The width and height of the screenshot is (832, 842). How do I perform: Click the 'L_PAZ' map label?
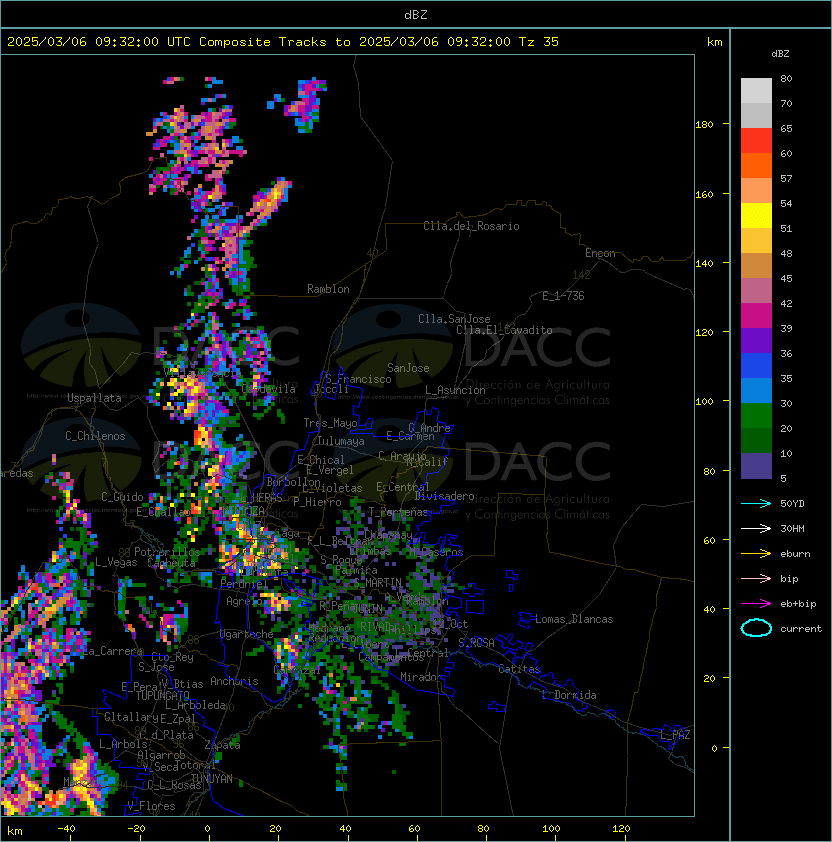tap(675, 735)
